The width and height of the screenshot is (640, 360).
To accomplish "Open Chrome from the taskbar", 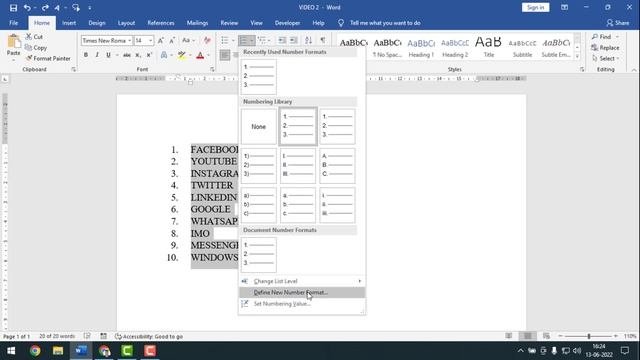I will (x=35, y=351).
